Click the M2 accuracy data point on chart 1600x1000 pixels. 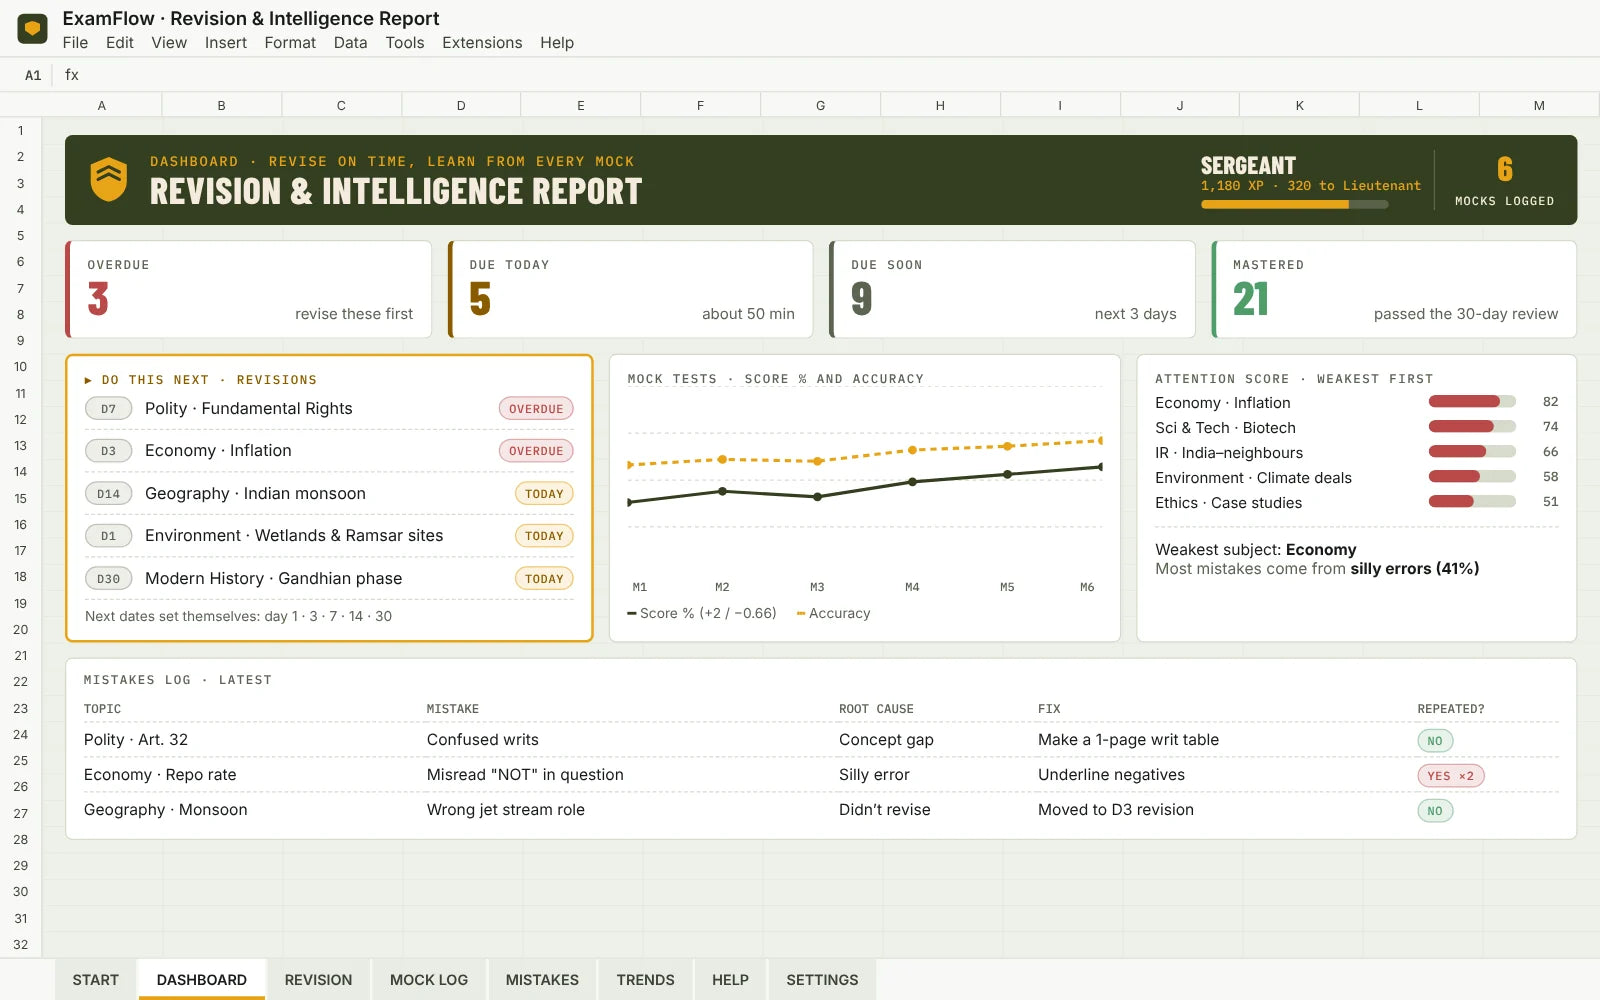[x=722, y=459]
